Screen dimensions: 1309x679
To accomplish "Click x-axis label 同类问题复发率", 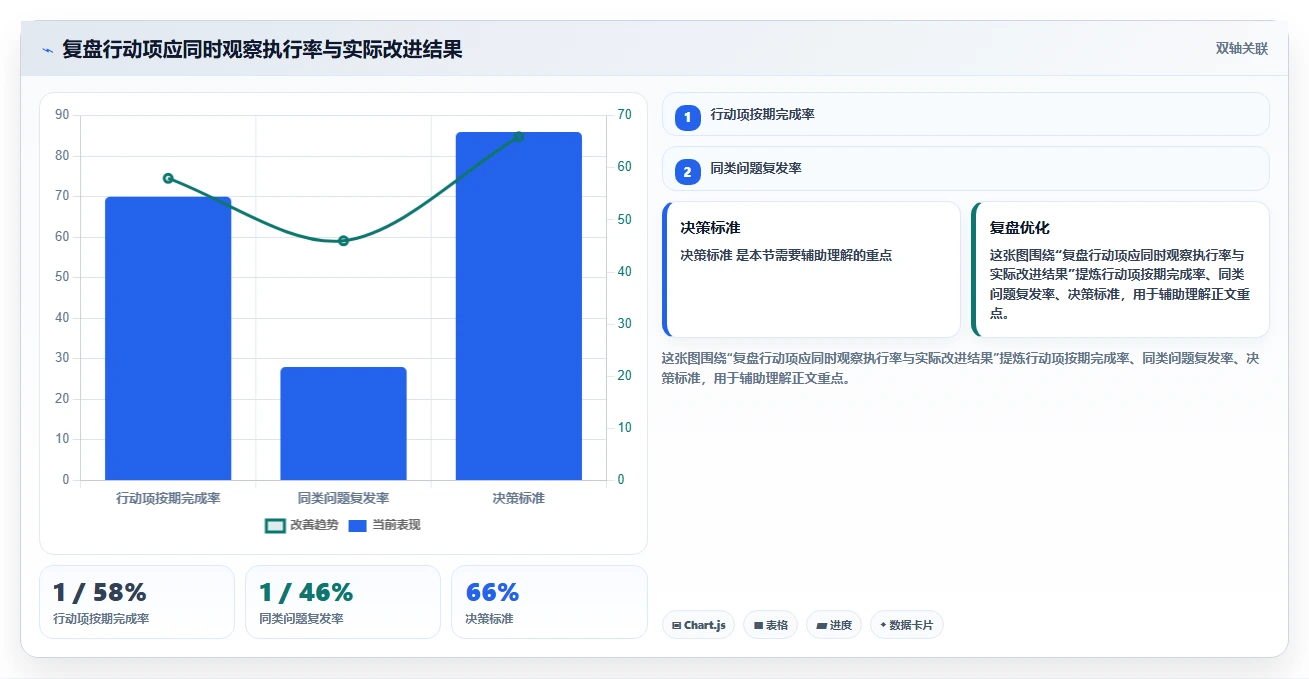I will tap(343, 498).
